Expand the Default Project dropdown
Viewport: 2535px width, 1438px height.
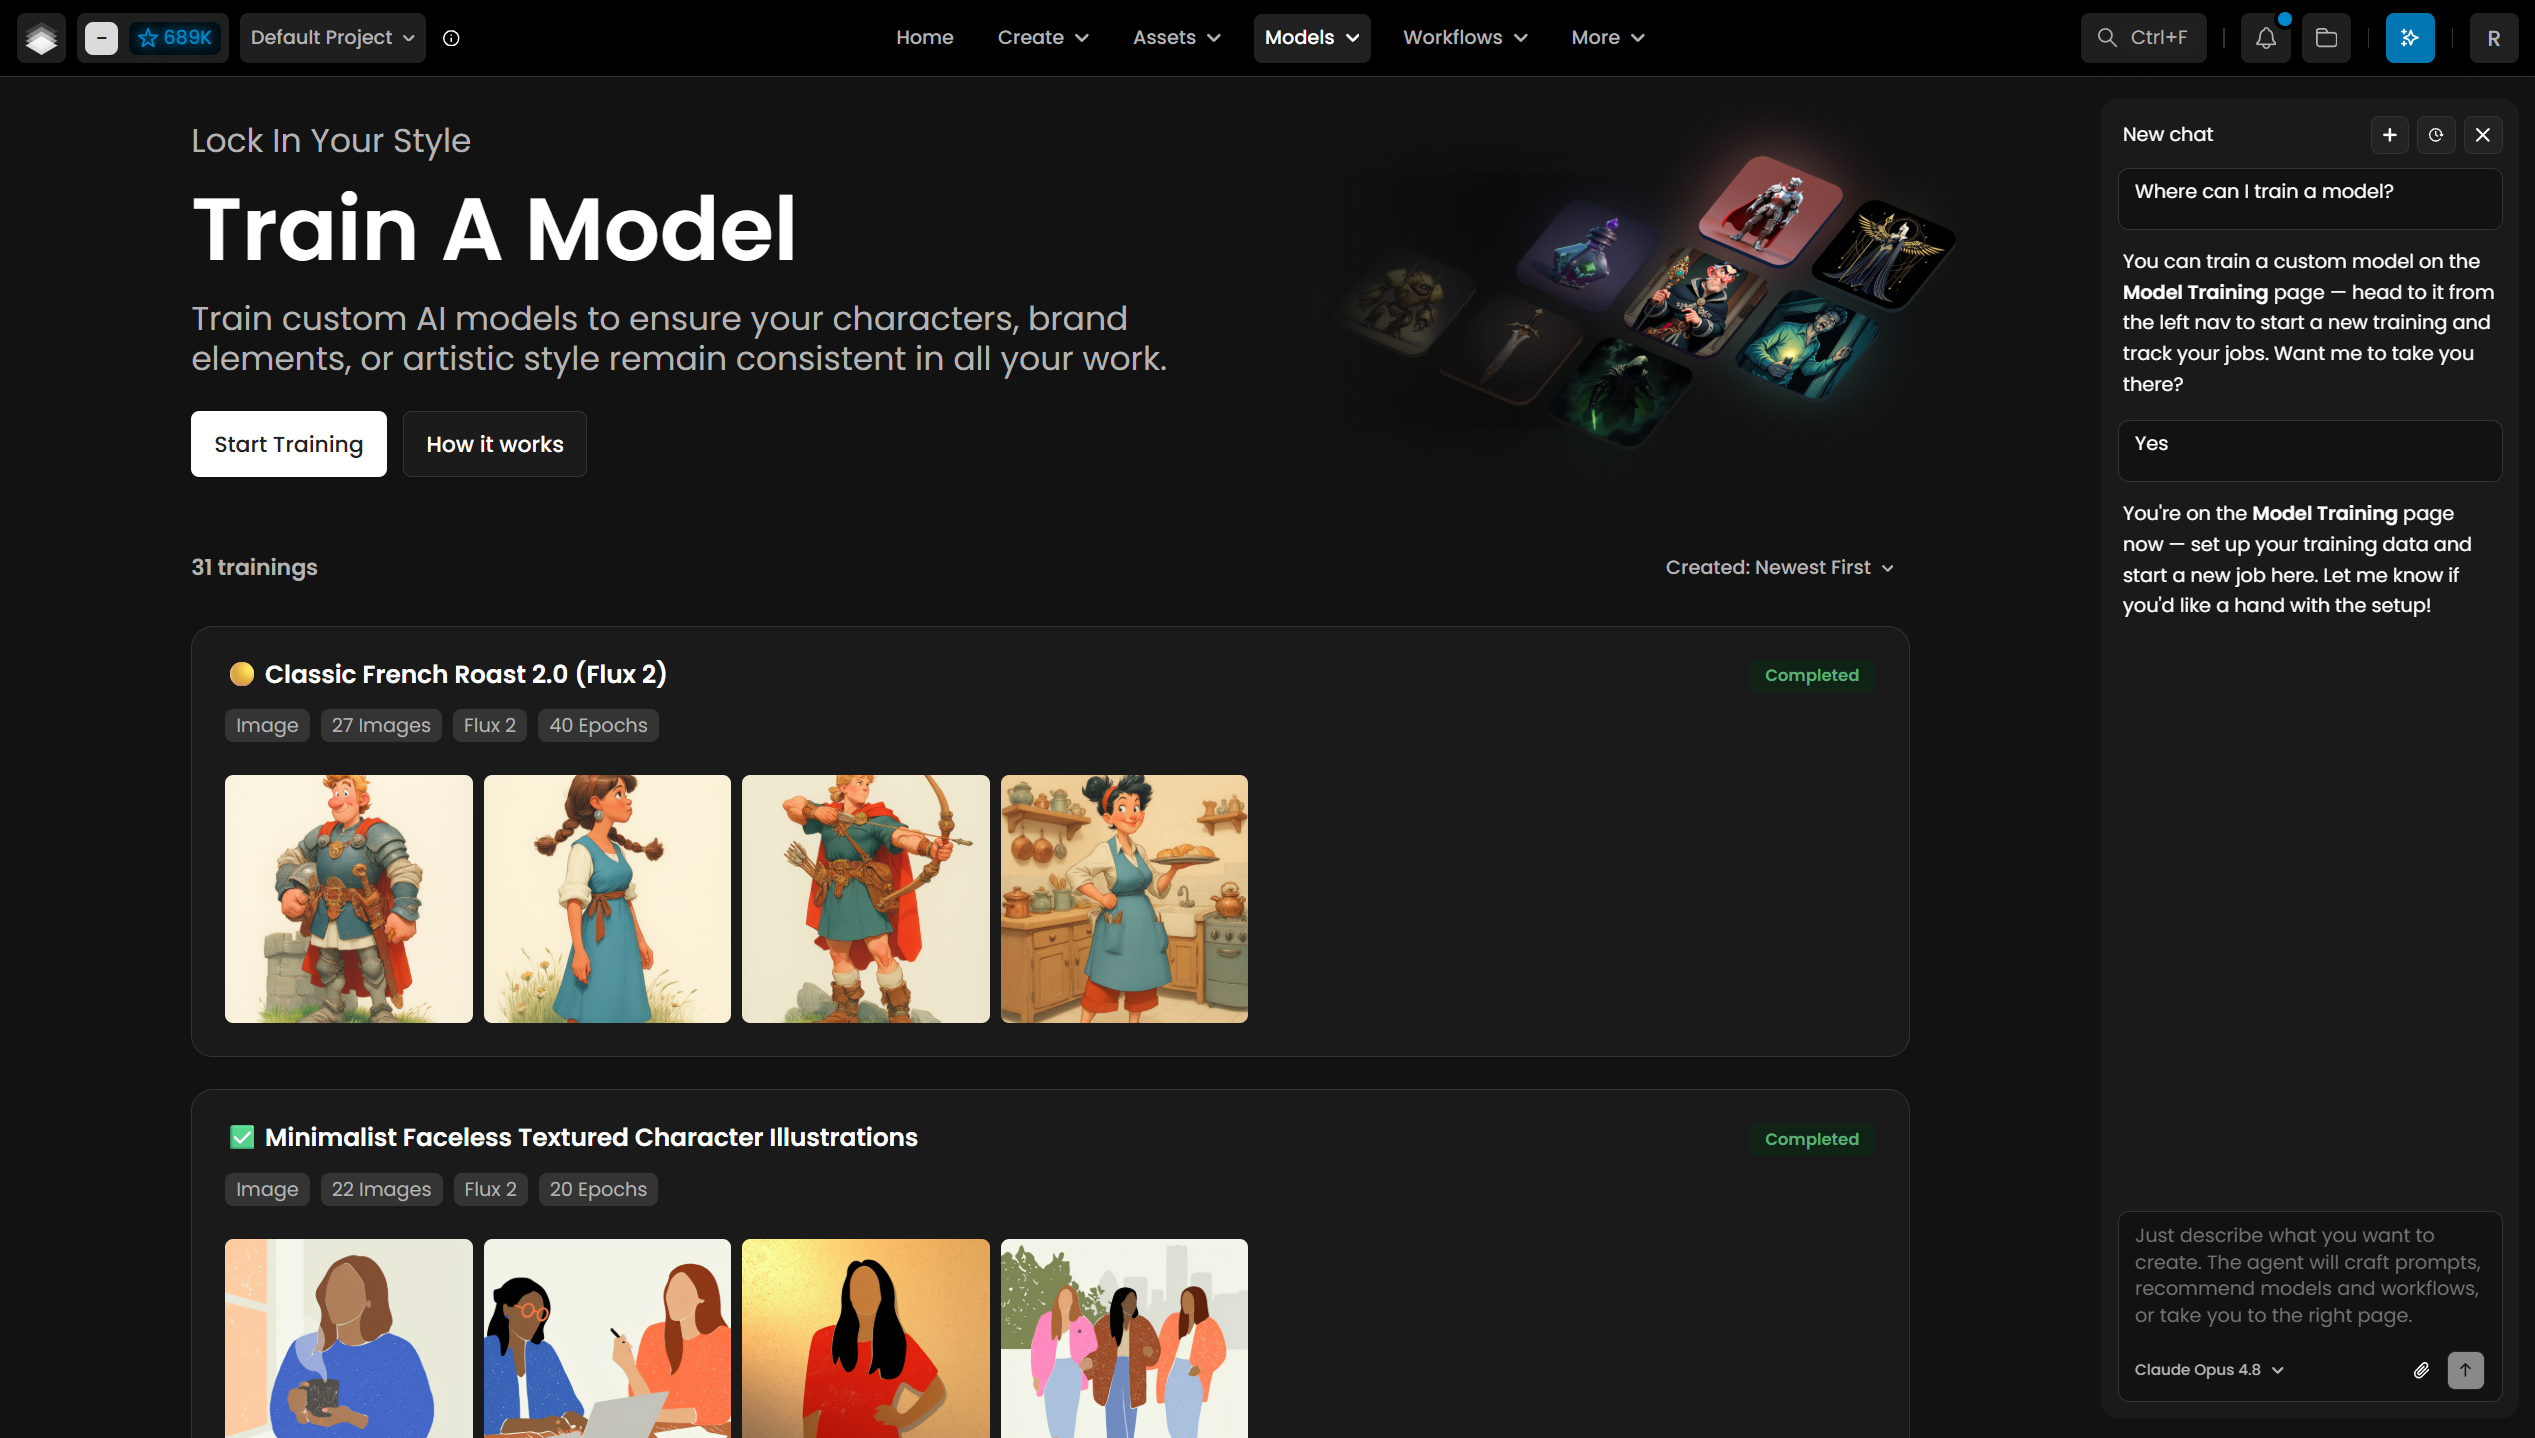point(332,38)
